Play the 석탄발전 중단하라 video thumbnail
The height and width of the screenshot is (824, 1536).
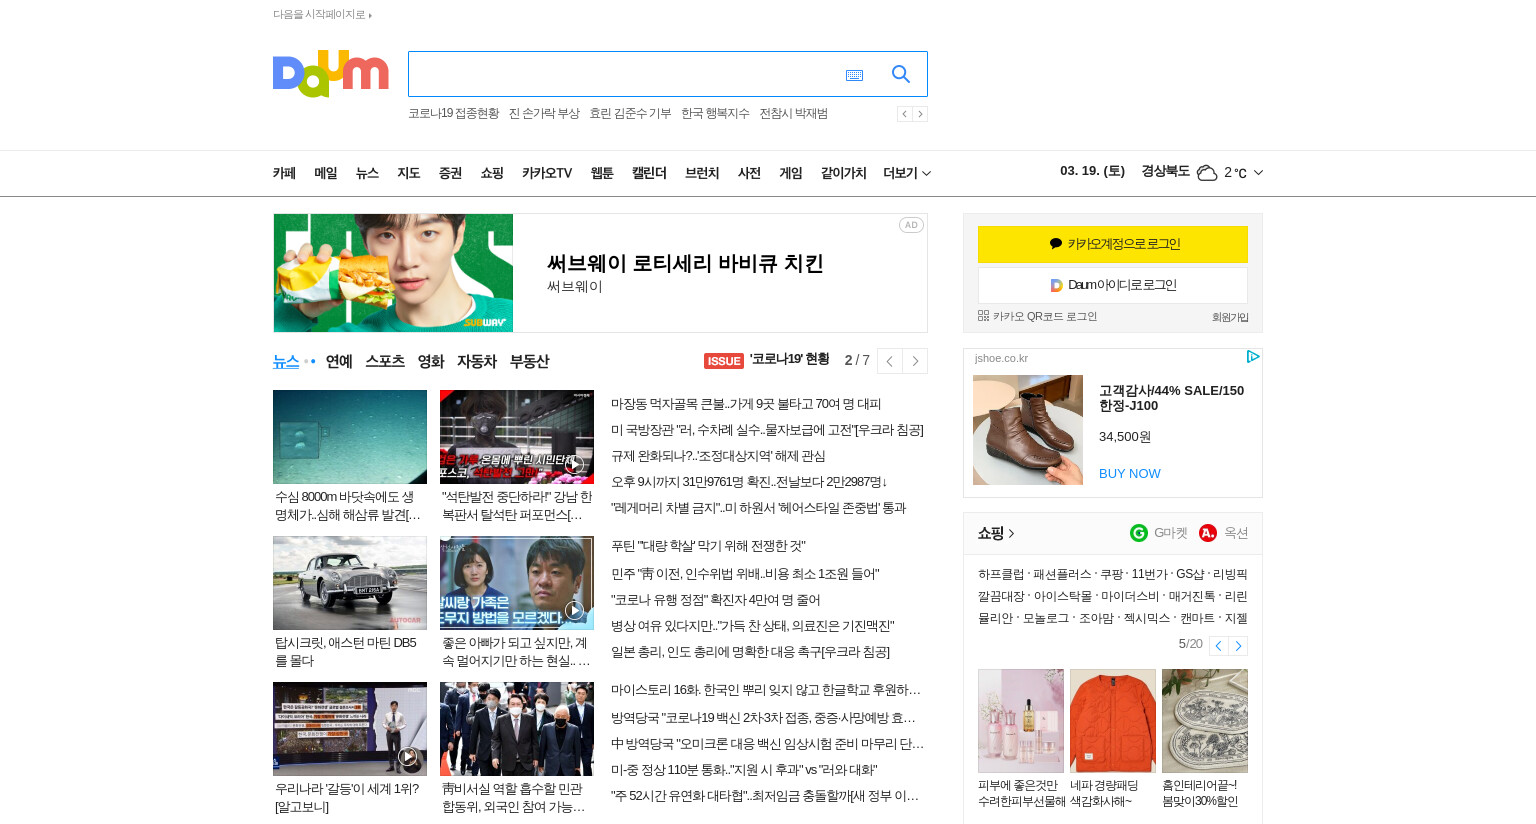(x=517, y=437)
